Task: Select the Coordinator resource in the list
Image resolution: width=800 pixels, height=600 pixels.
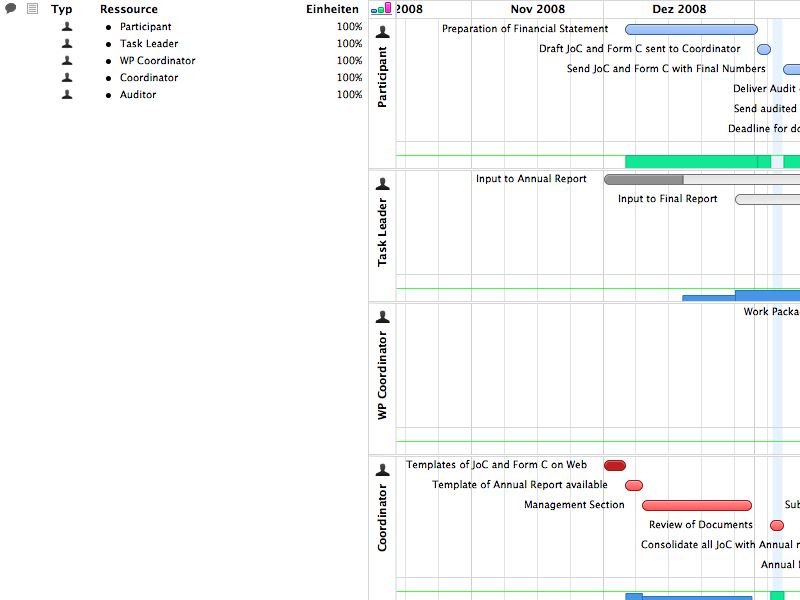Action: point(149,78)
